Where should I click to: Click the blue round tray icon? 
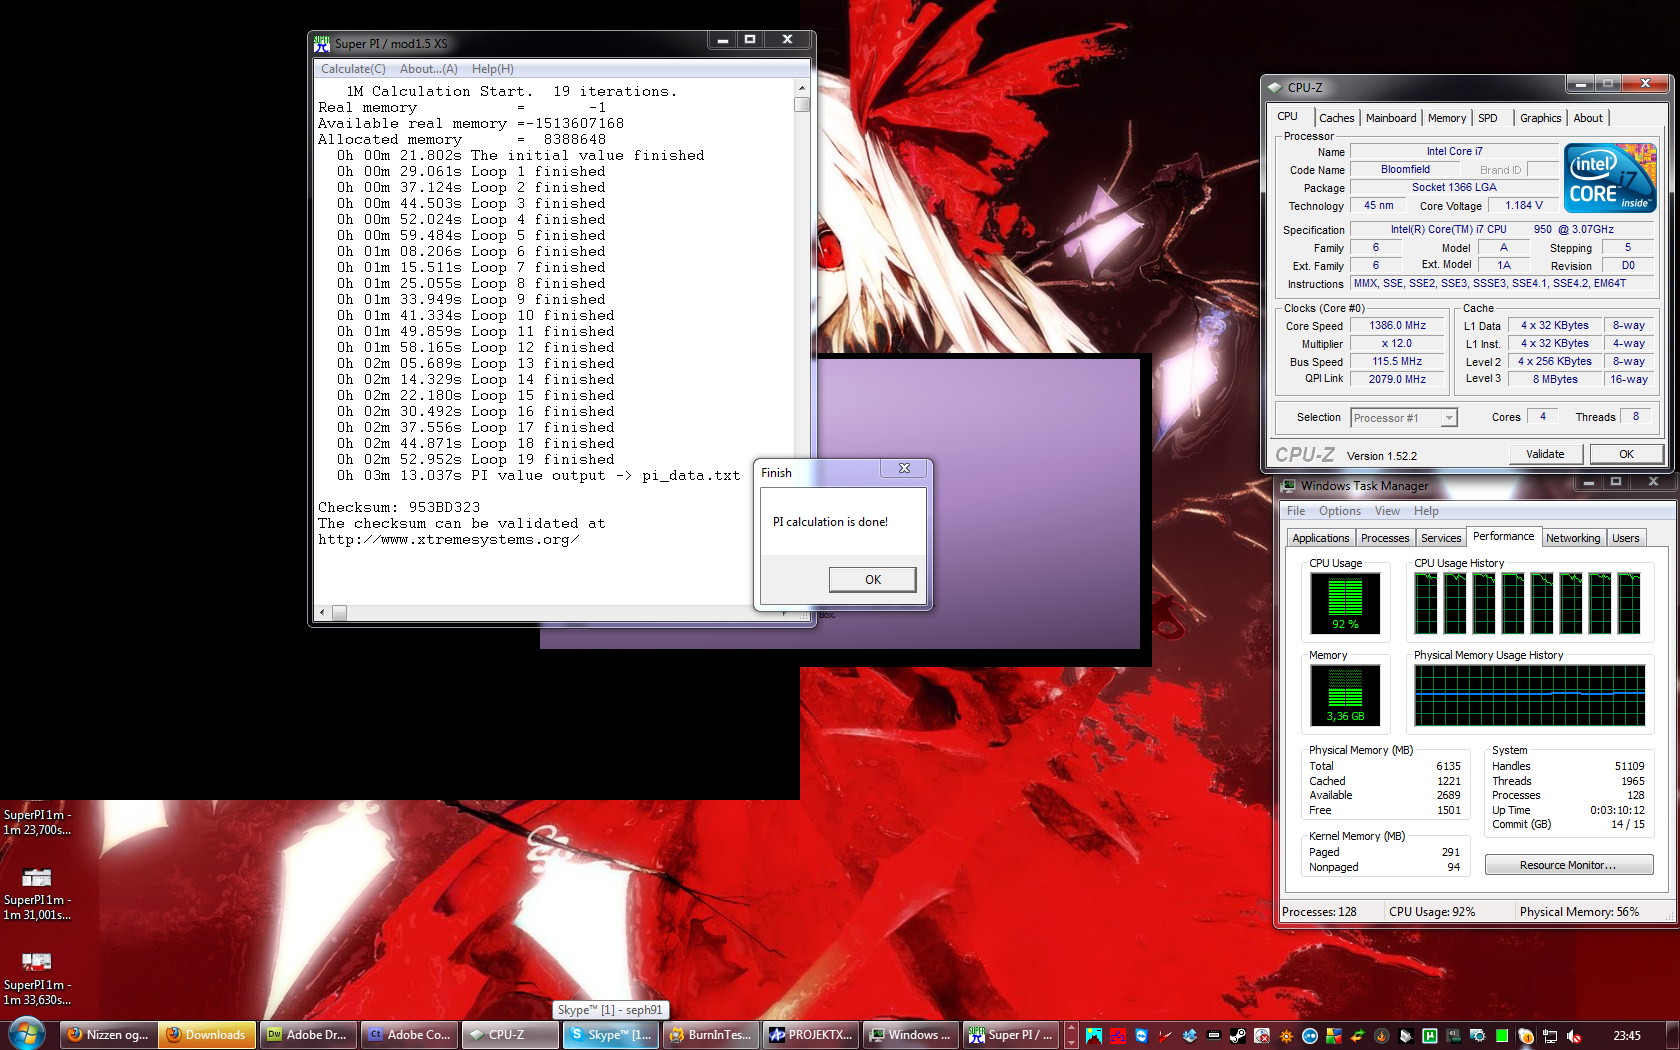(1310, 1036)
